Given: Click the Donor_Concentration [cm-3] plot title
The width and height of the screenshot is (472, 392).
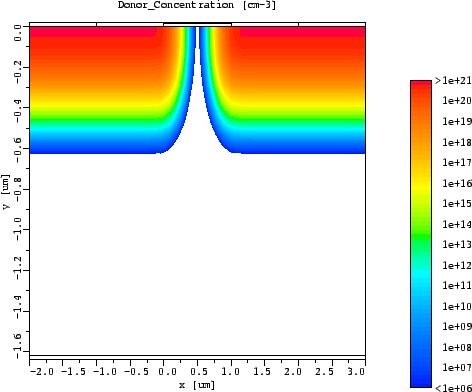Looking at the screenshot, I should tap(197, 5).
